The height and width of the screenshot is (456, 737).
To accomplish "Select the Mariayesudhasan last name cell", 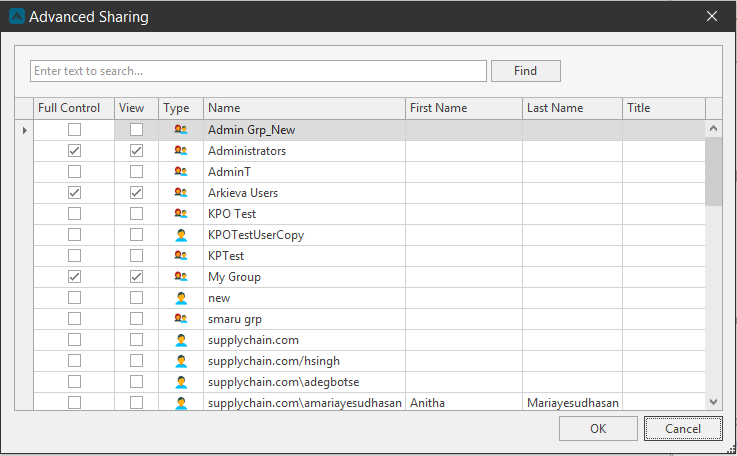I will 572,402.
